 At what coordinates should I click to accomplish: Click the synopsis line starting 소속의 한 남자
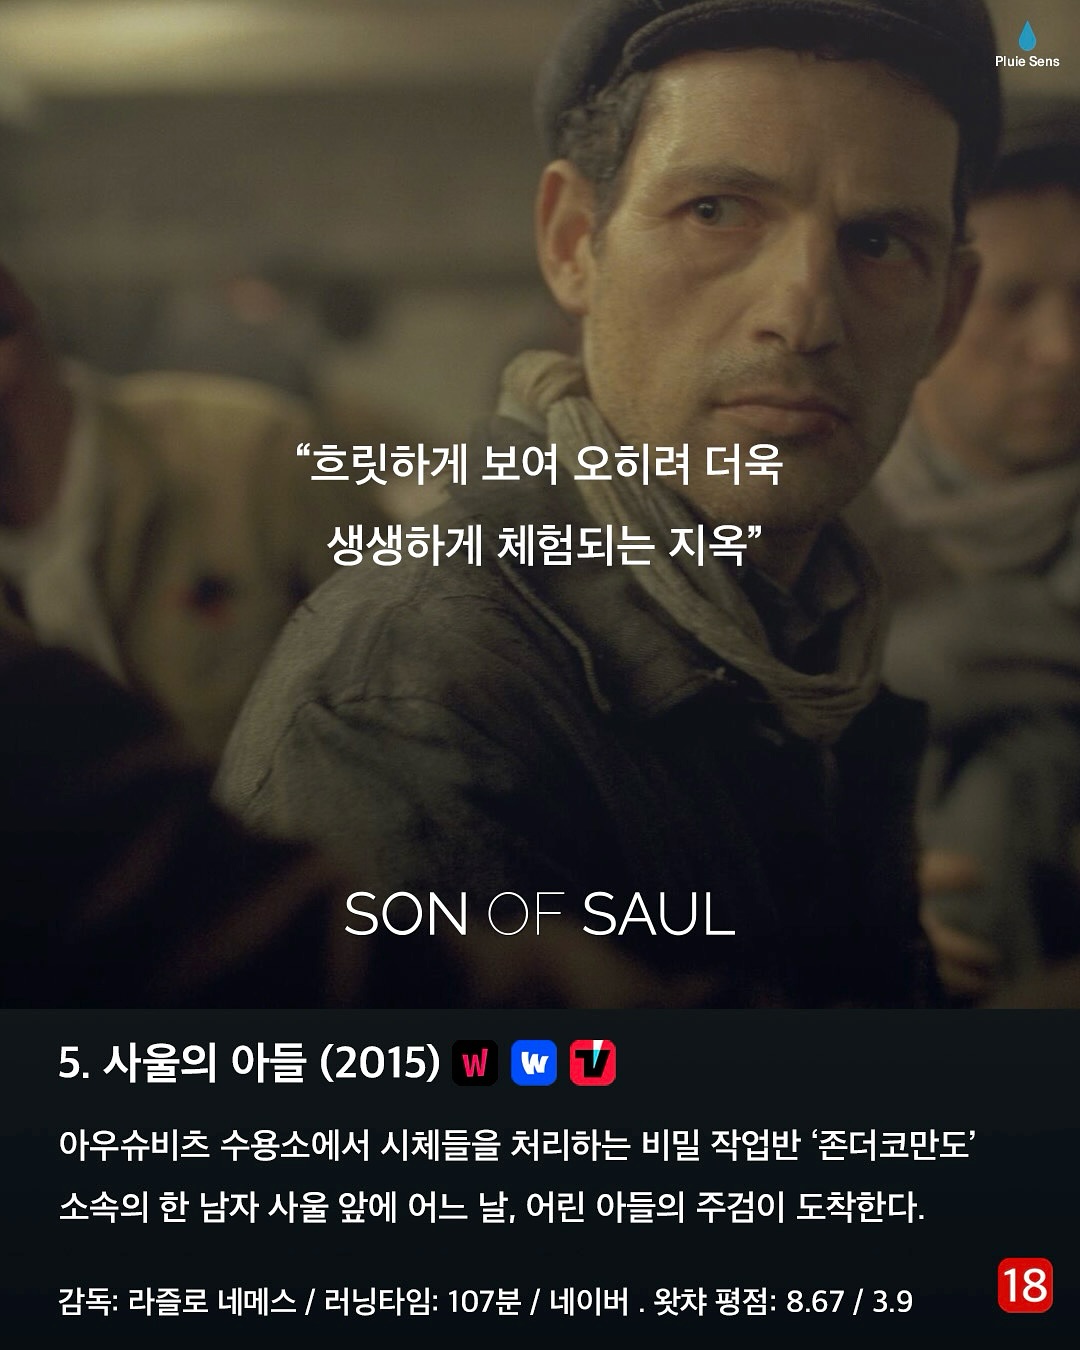(x=491, y=1208)
